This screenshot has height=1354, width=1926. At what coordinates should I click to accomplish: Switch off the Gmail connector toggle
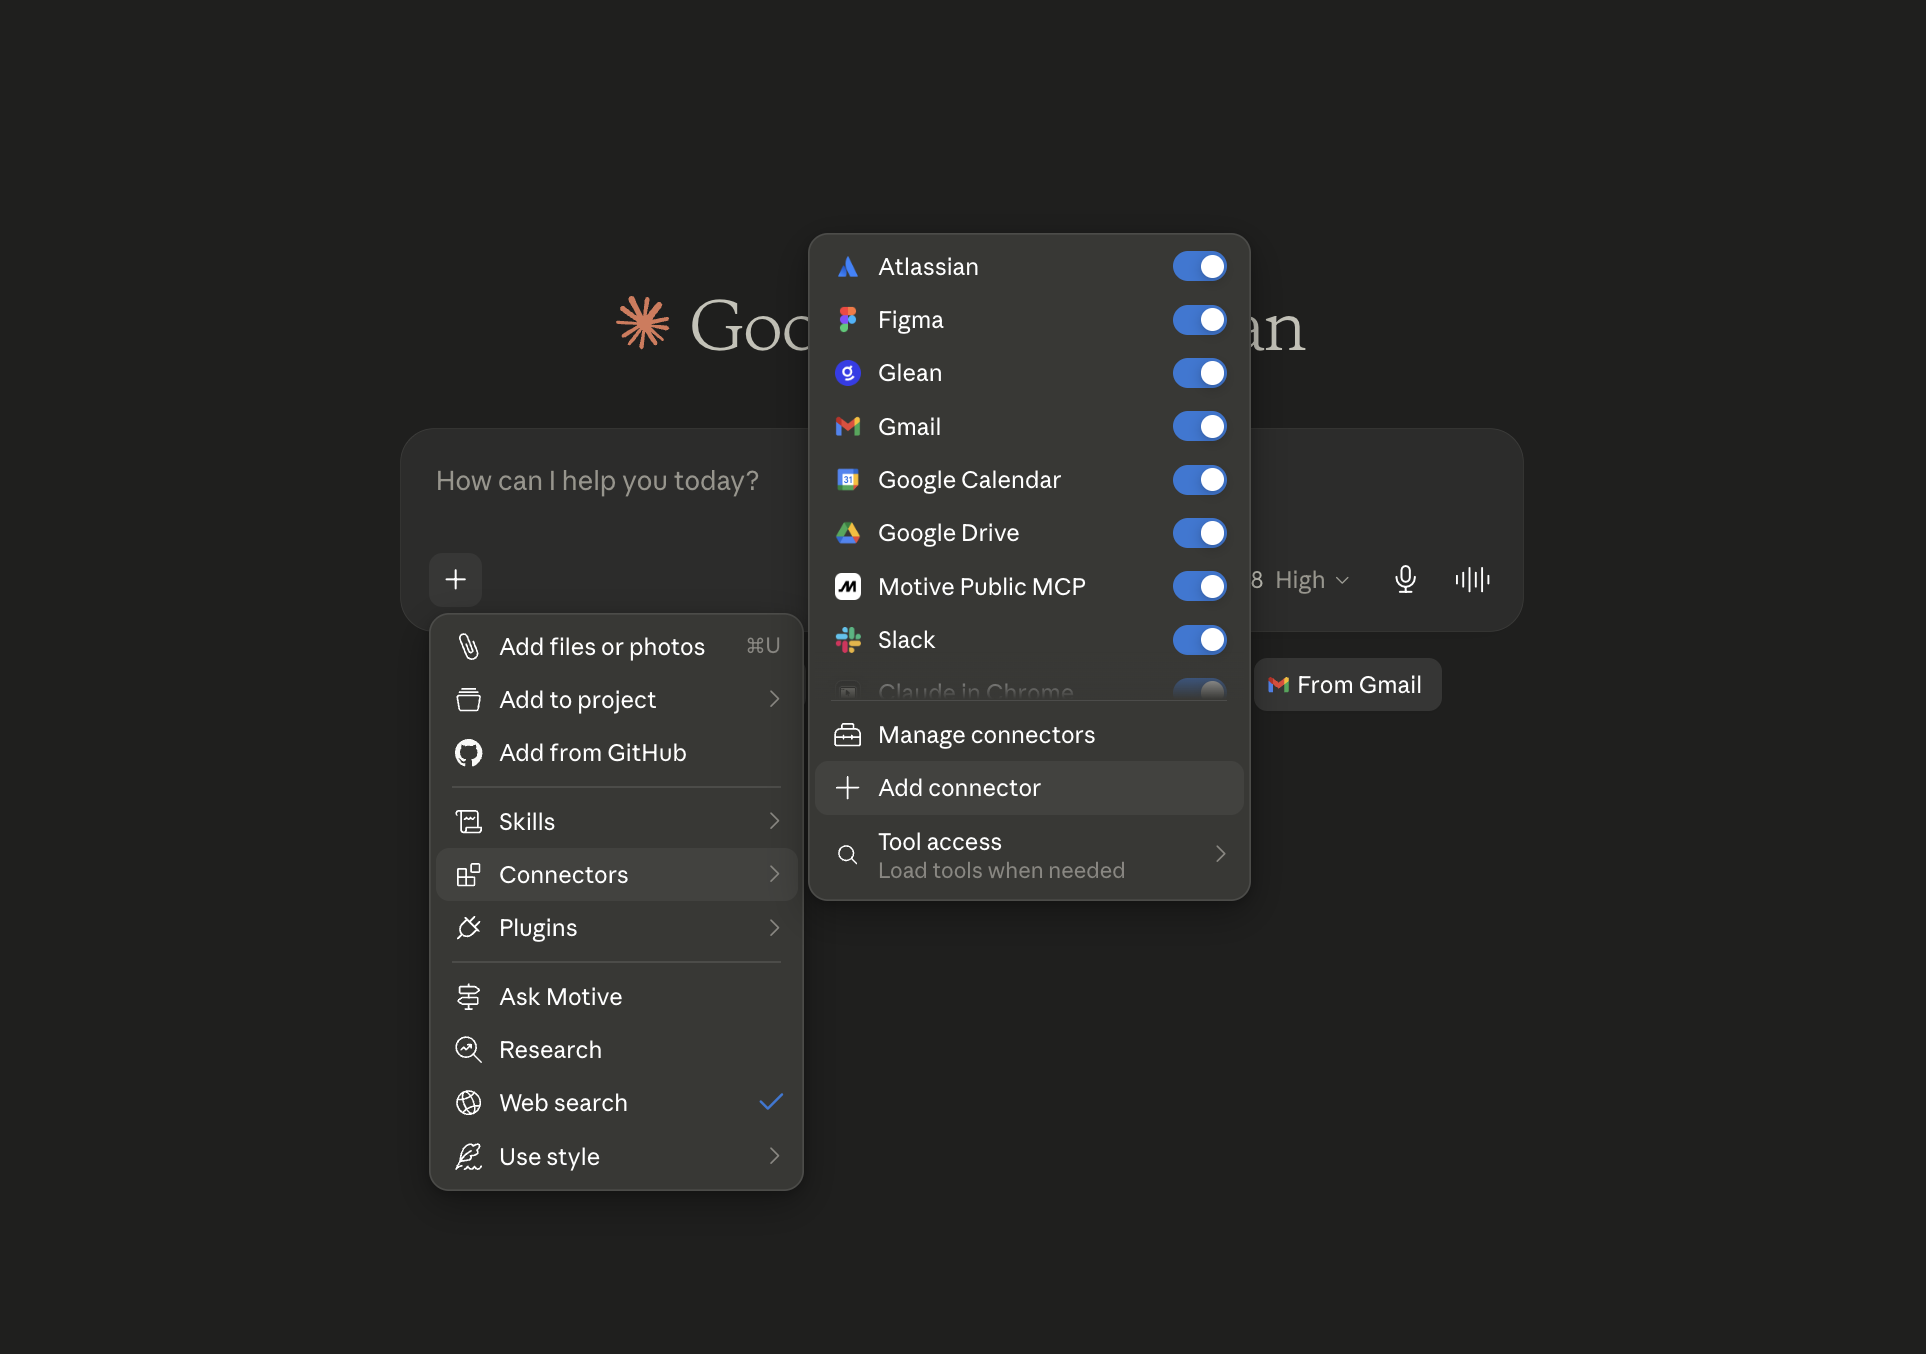click(x=1200, y=427)
